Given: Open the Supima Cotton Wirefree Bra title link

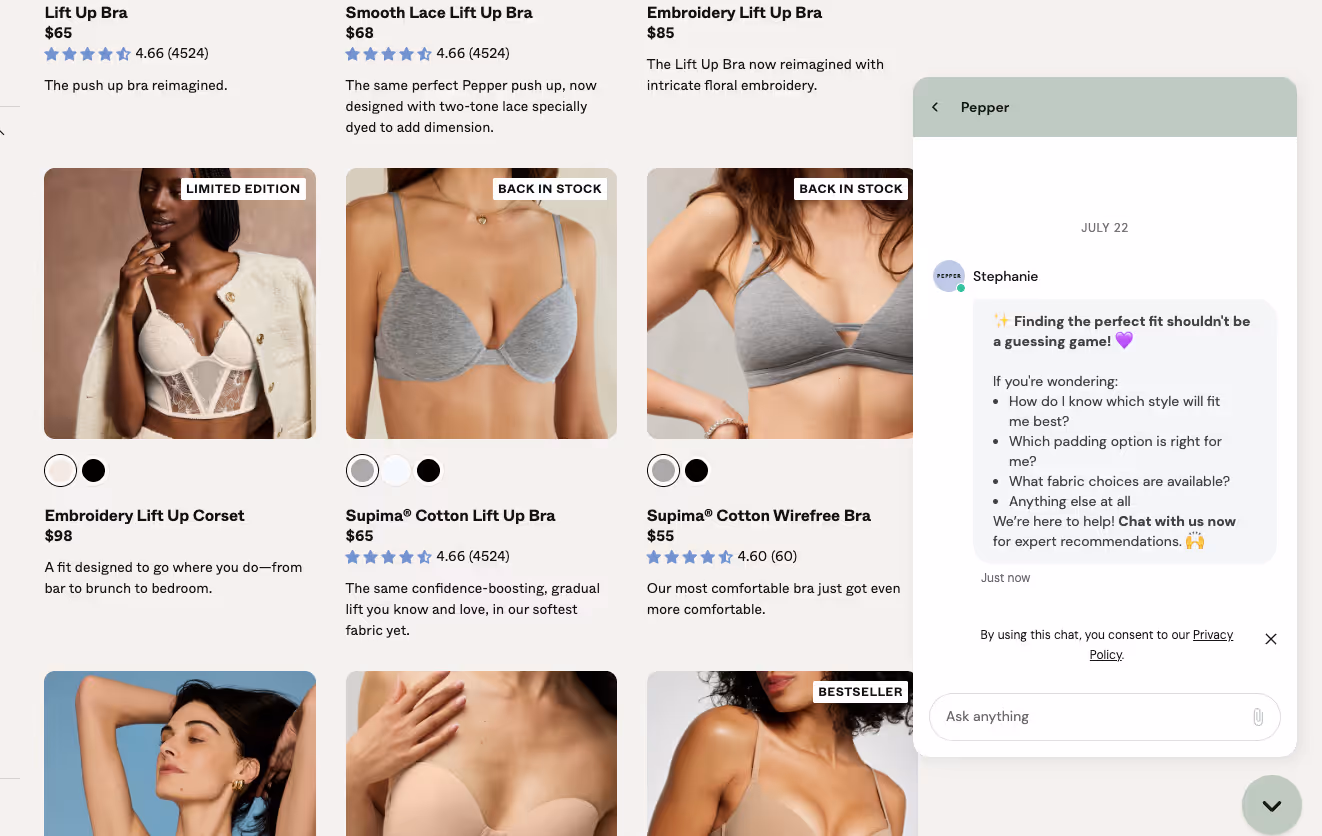Looking at the screenshot, I should [759, 516].
